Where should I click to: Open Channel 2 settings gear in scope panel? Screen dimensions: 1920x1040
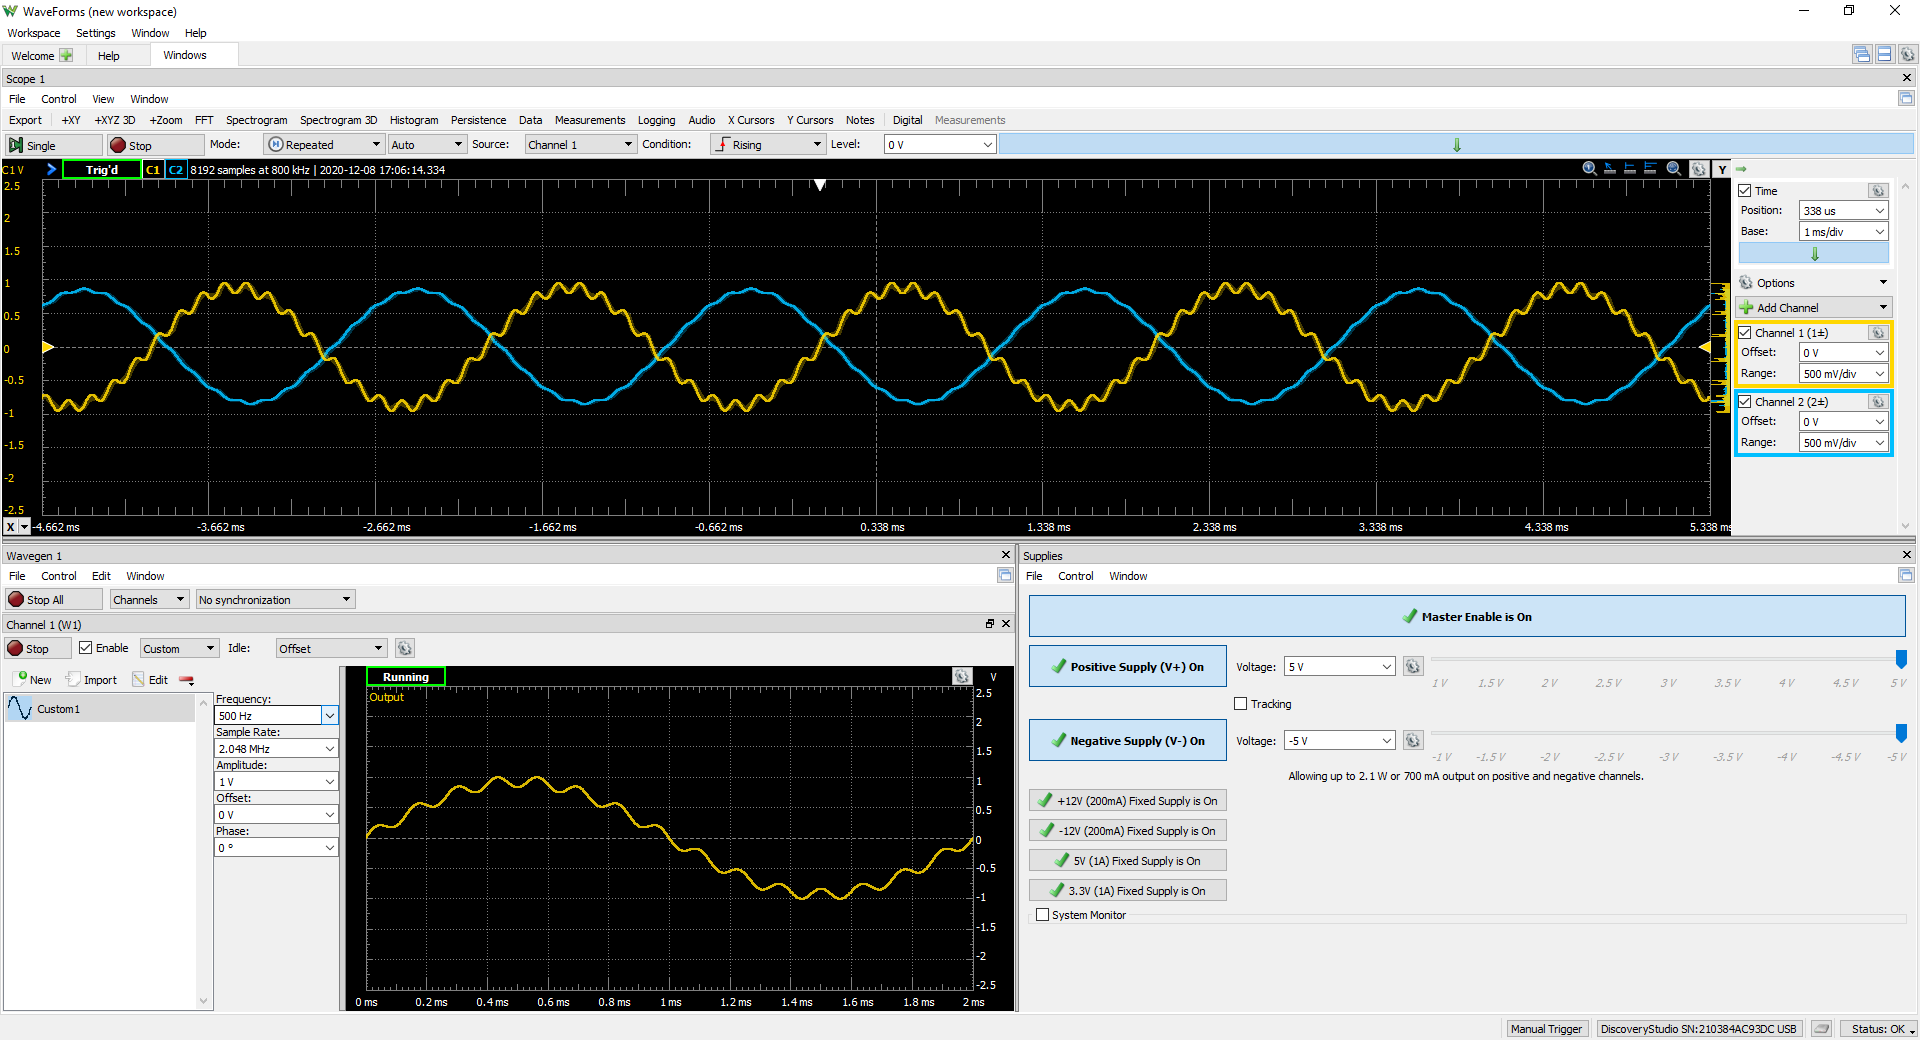click(1878, 402)
